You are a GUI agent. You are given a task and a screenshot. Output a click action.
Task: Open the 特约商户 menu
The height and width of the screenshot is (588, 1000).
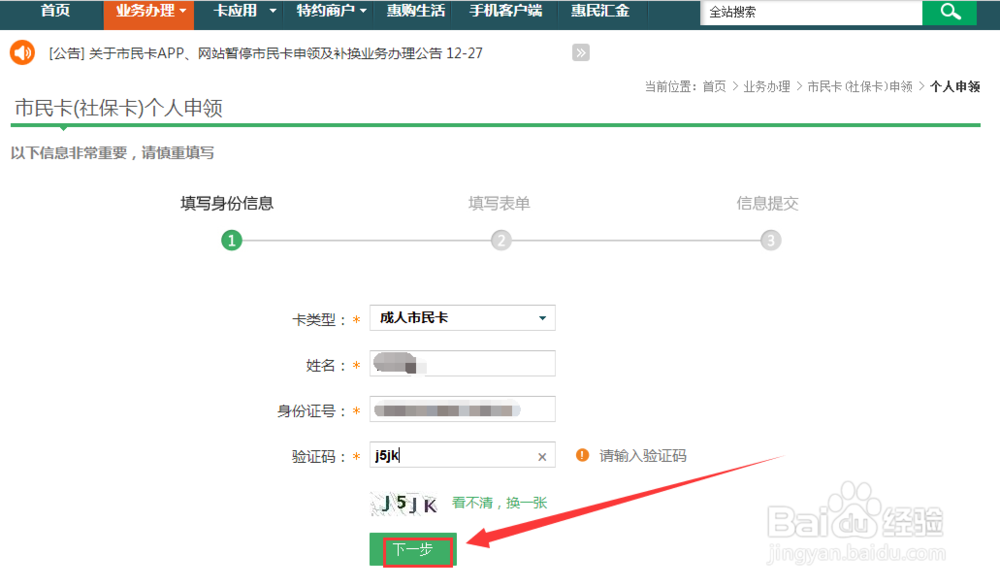[330, 11]
